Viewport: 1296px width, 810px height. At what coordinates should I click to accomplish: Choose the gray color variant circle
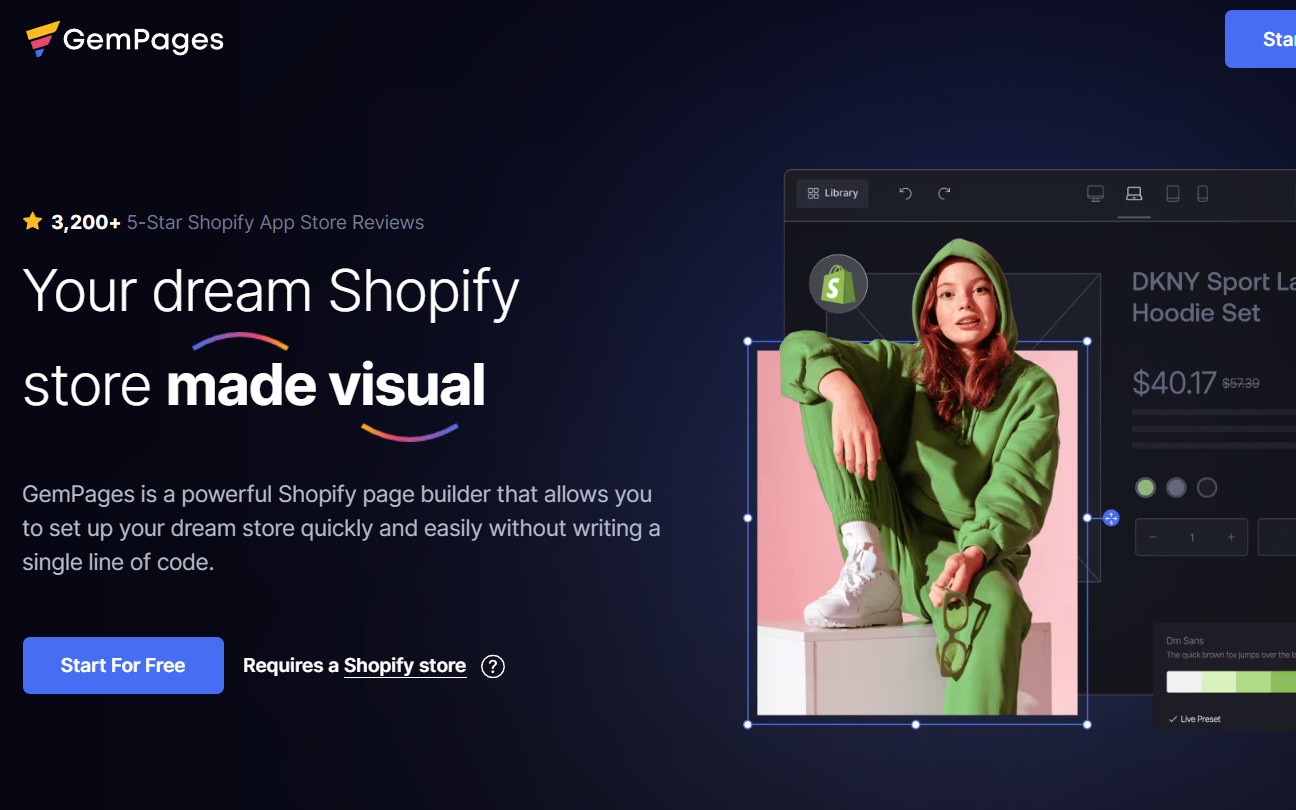coord(1176,487)
